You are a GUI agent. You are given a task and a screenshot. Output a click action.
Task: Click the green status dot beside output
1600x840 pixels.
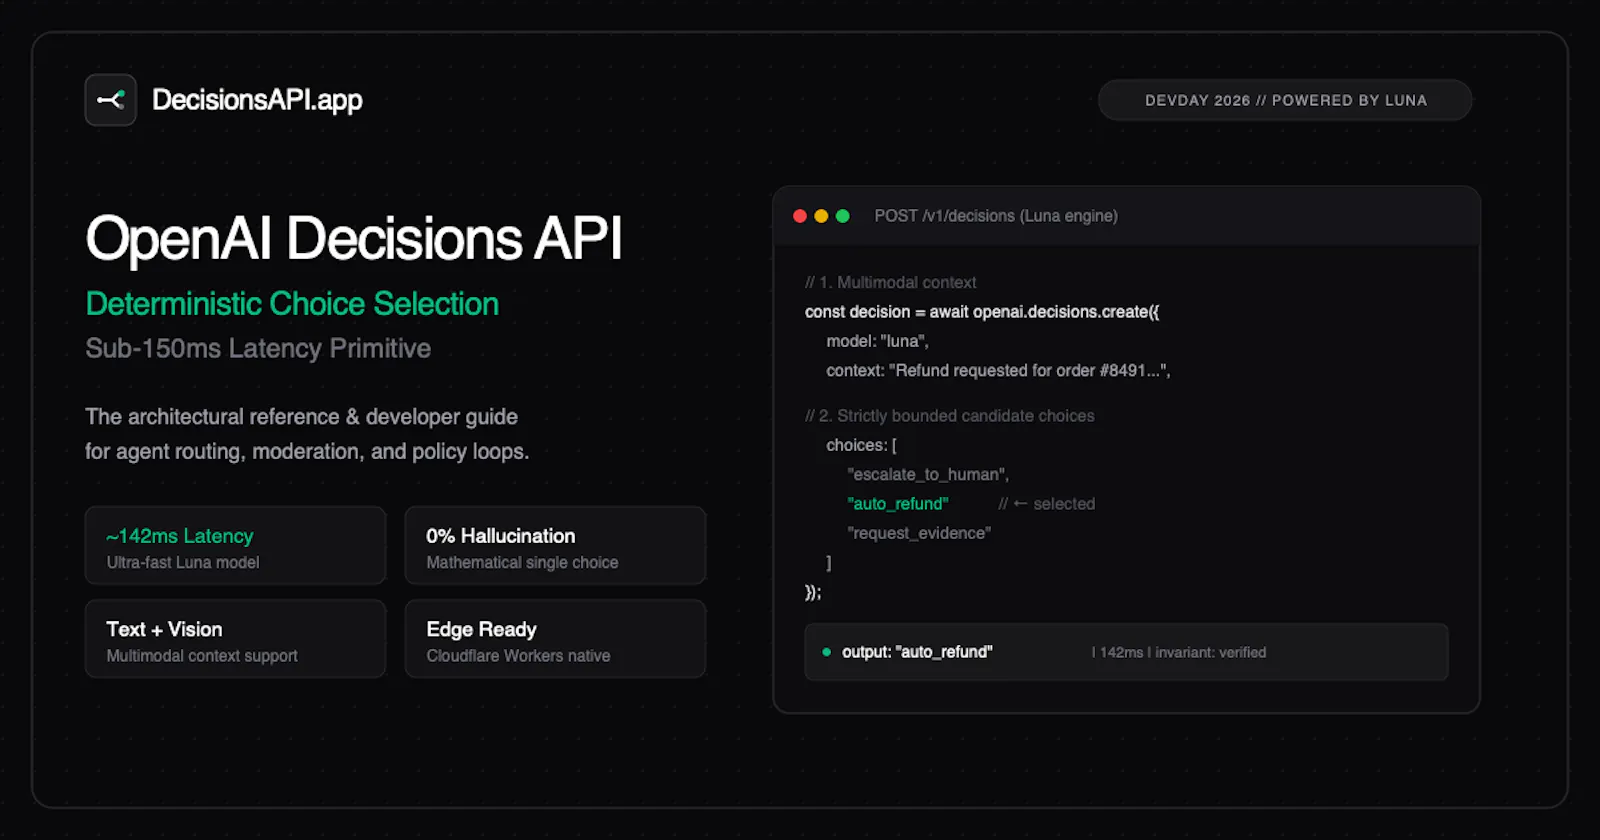(826, 652)
